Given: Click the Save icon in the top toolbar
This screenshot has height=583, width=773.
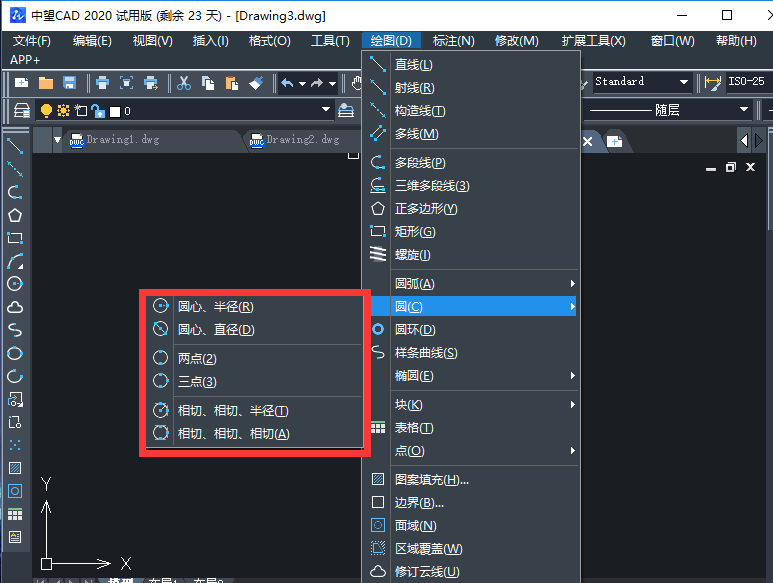Looking at the screenshot, I should pyautogui.click(x=69, y=82).
